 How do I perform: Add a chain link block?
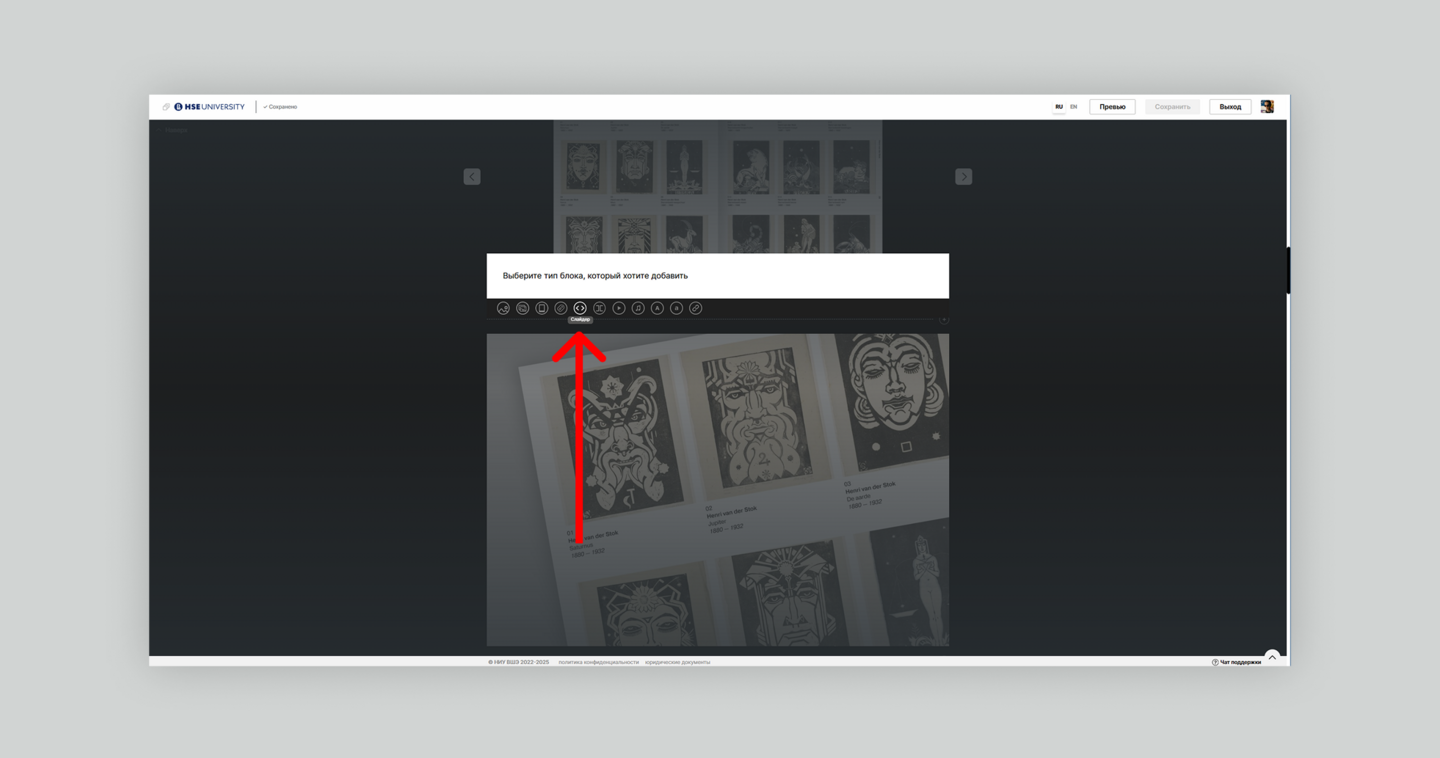coord(696,308)
